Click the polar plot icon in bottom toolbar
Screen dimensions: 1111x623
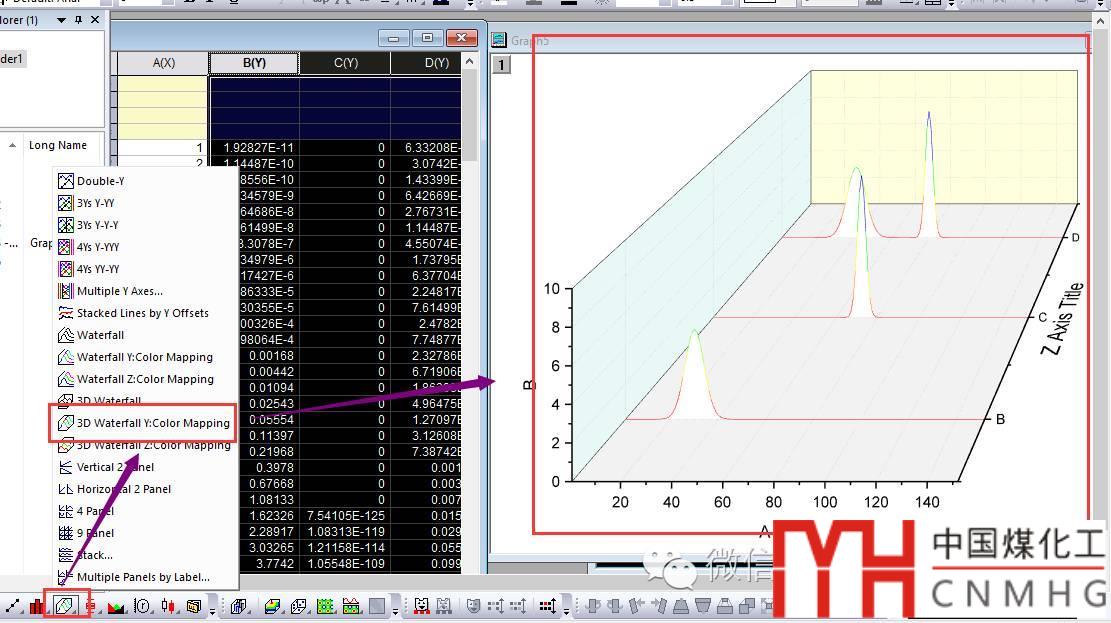click(142, 606)
